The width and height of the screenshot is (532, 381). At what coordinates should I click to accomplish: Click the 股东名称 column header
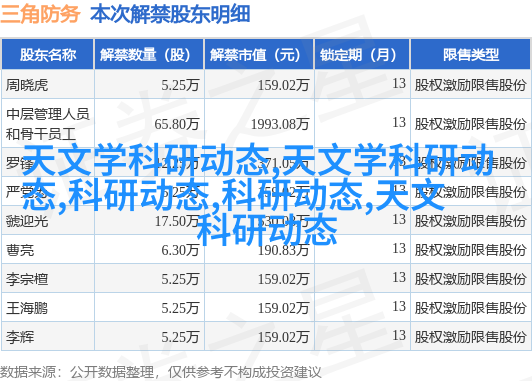[x=48, y=55]
